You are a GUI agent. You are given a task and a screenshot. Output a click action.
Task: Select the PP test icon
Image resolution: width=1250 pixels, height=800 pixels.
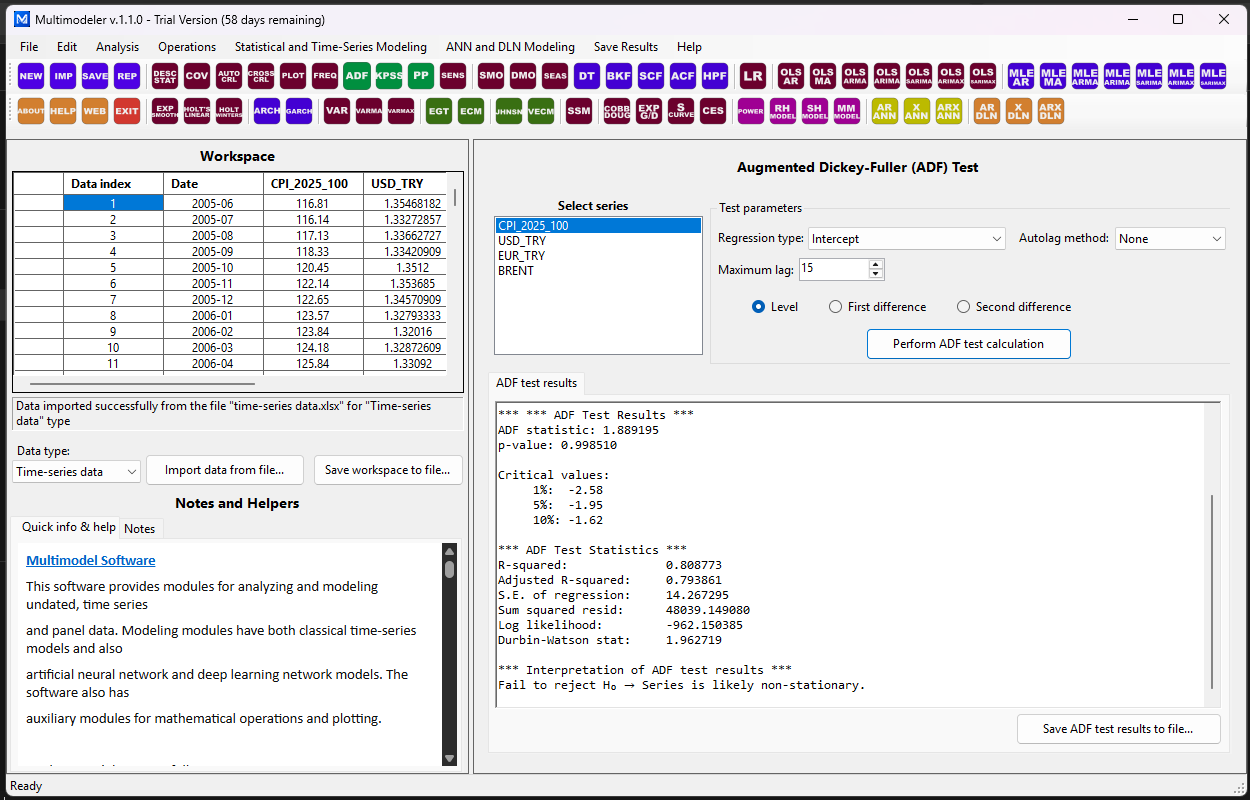pos(421,76)
